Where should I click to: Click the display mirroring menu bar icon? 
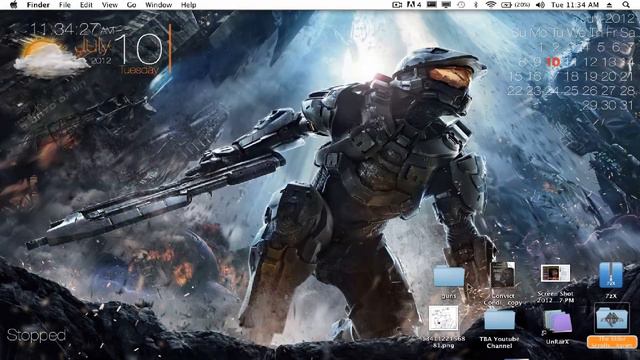(446, 5)
